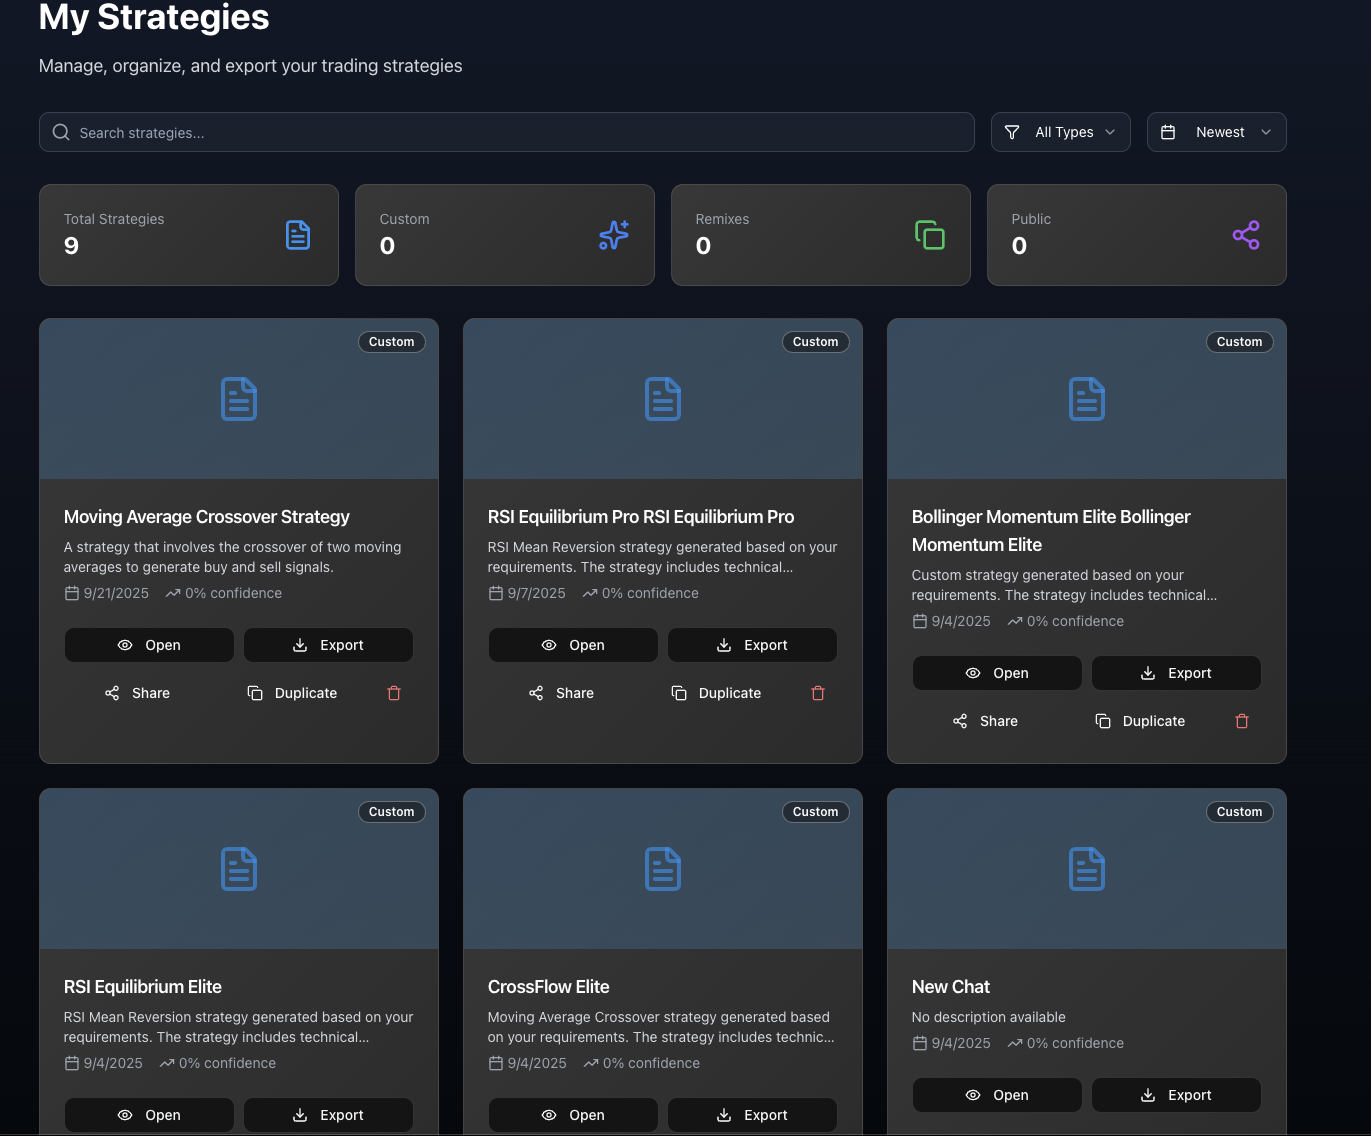Click the Remixes copy icon
The image size is (1371, 1136).
[930, 235]
